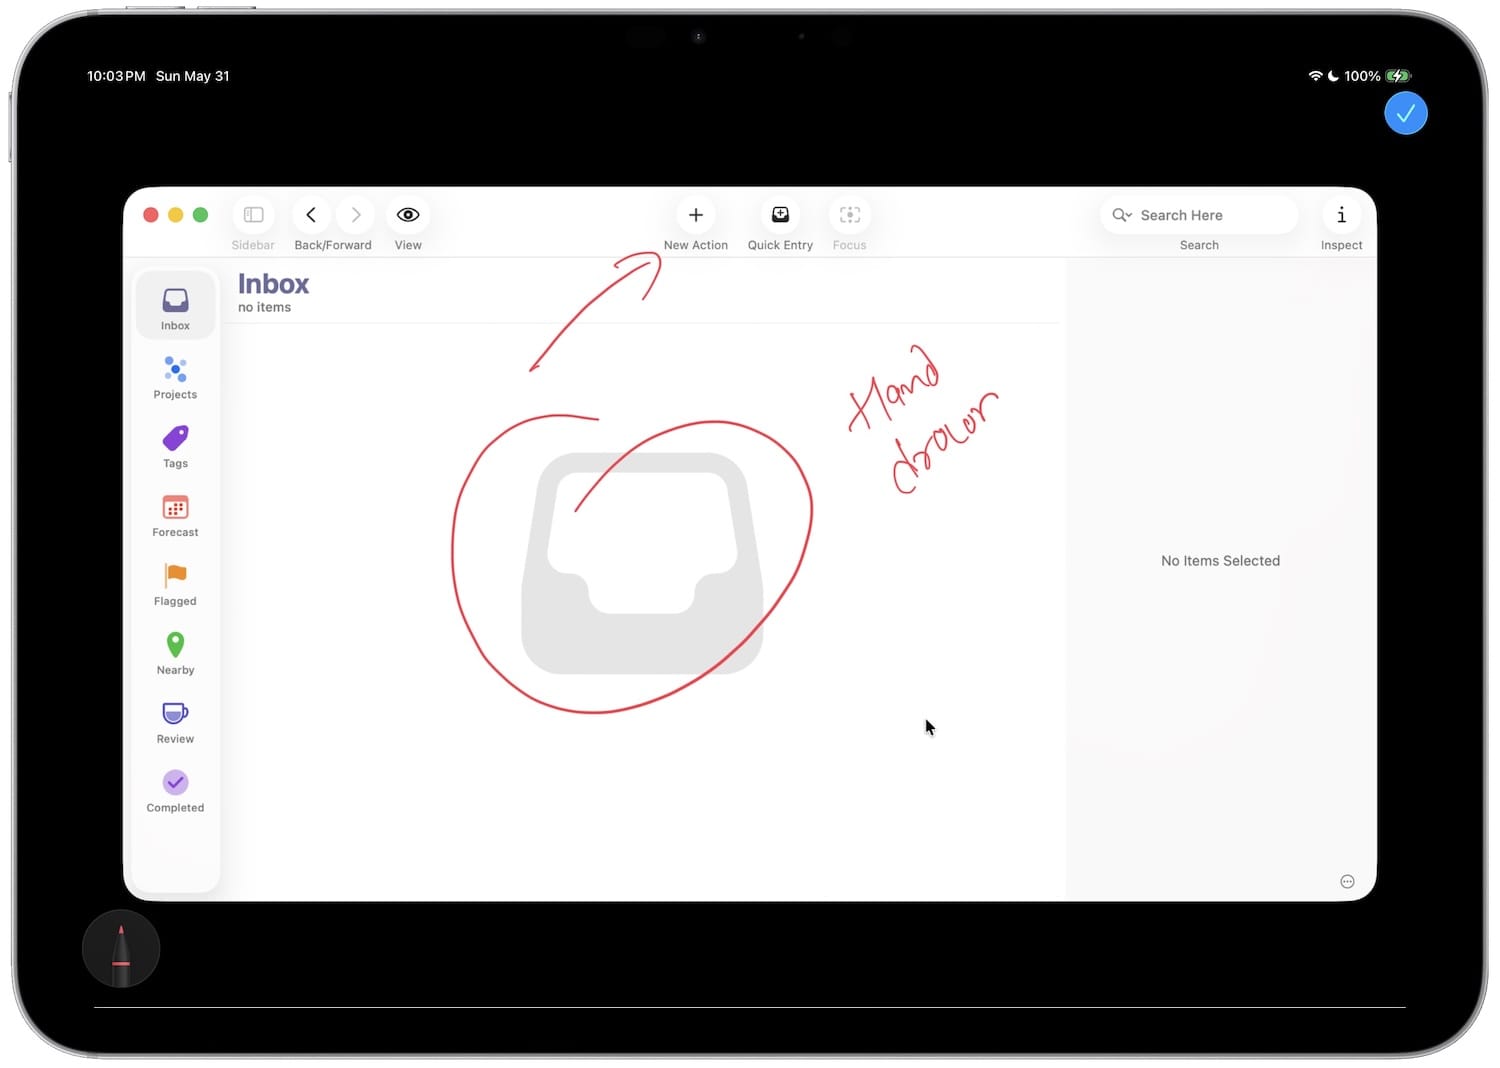
Task: Click the yellow minimize window button
Action: point(175,215)
